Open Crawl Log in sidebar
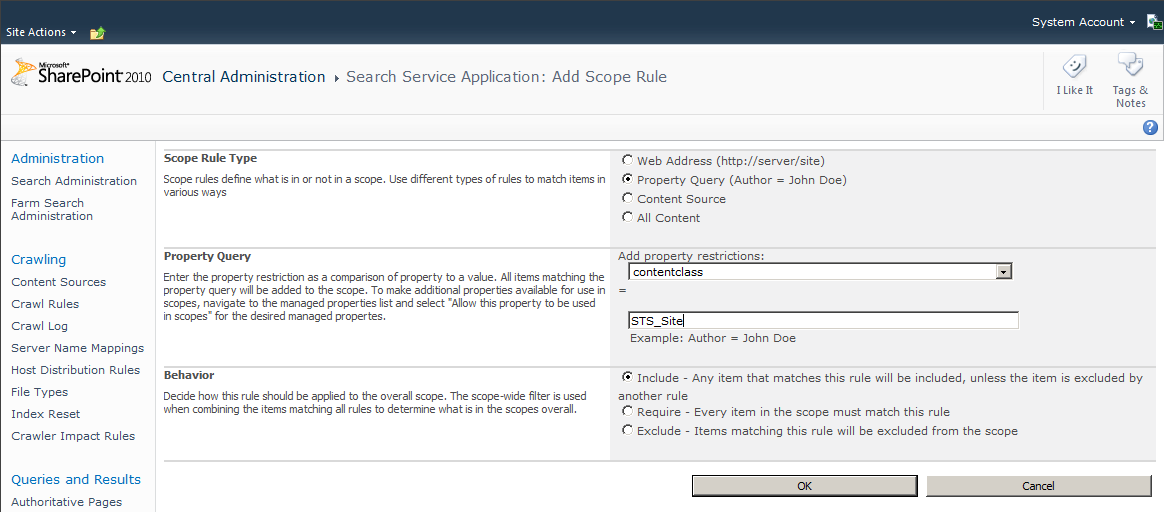 (x=40, y=326)
